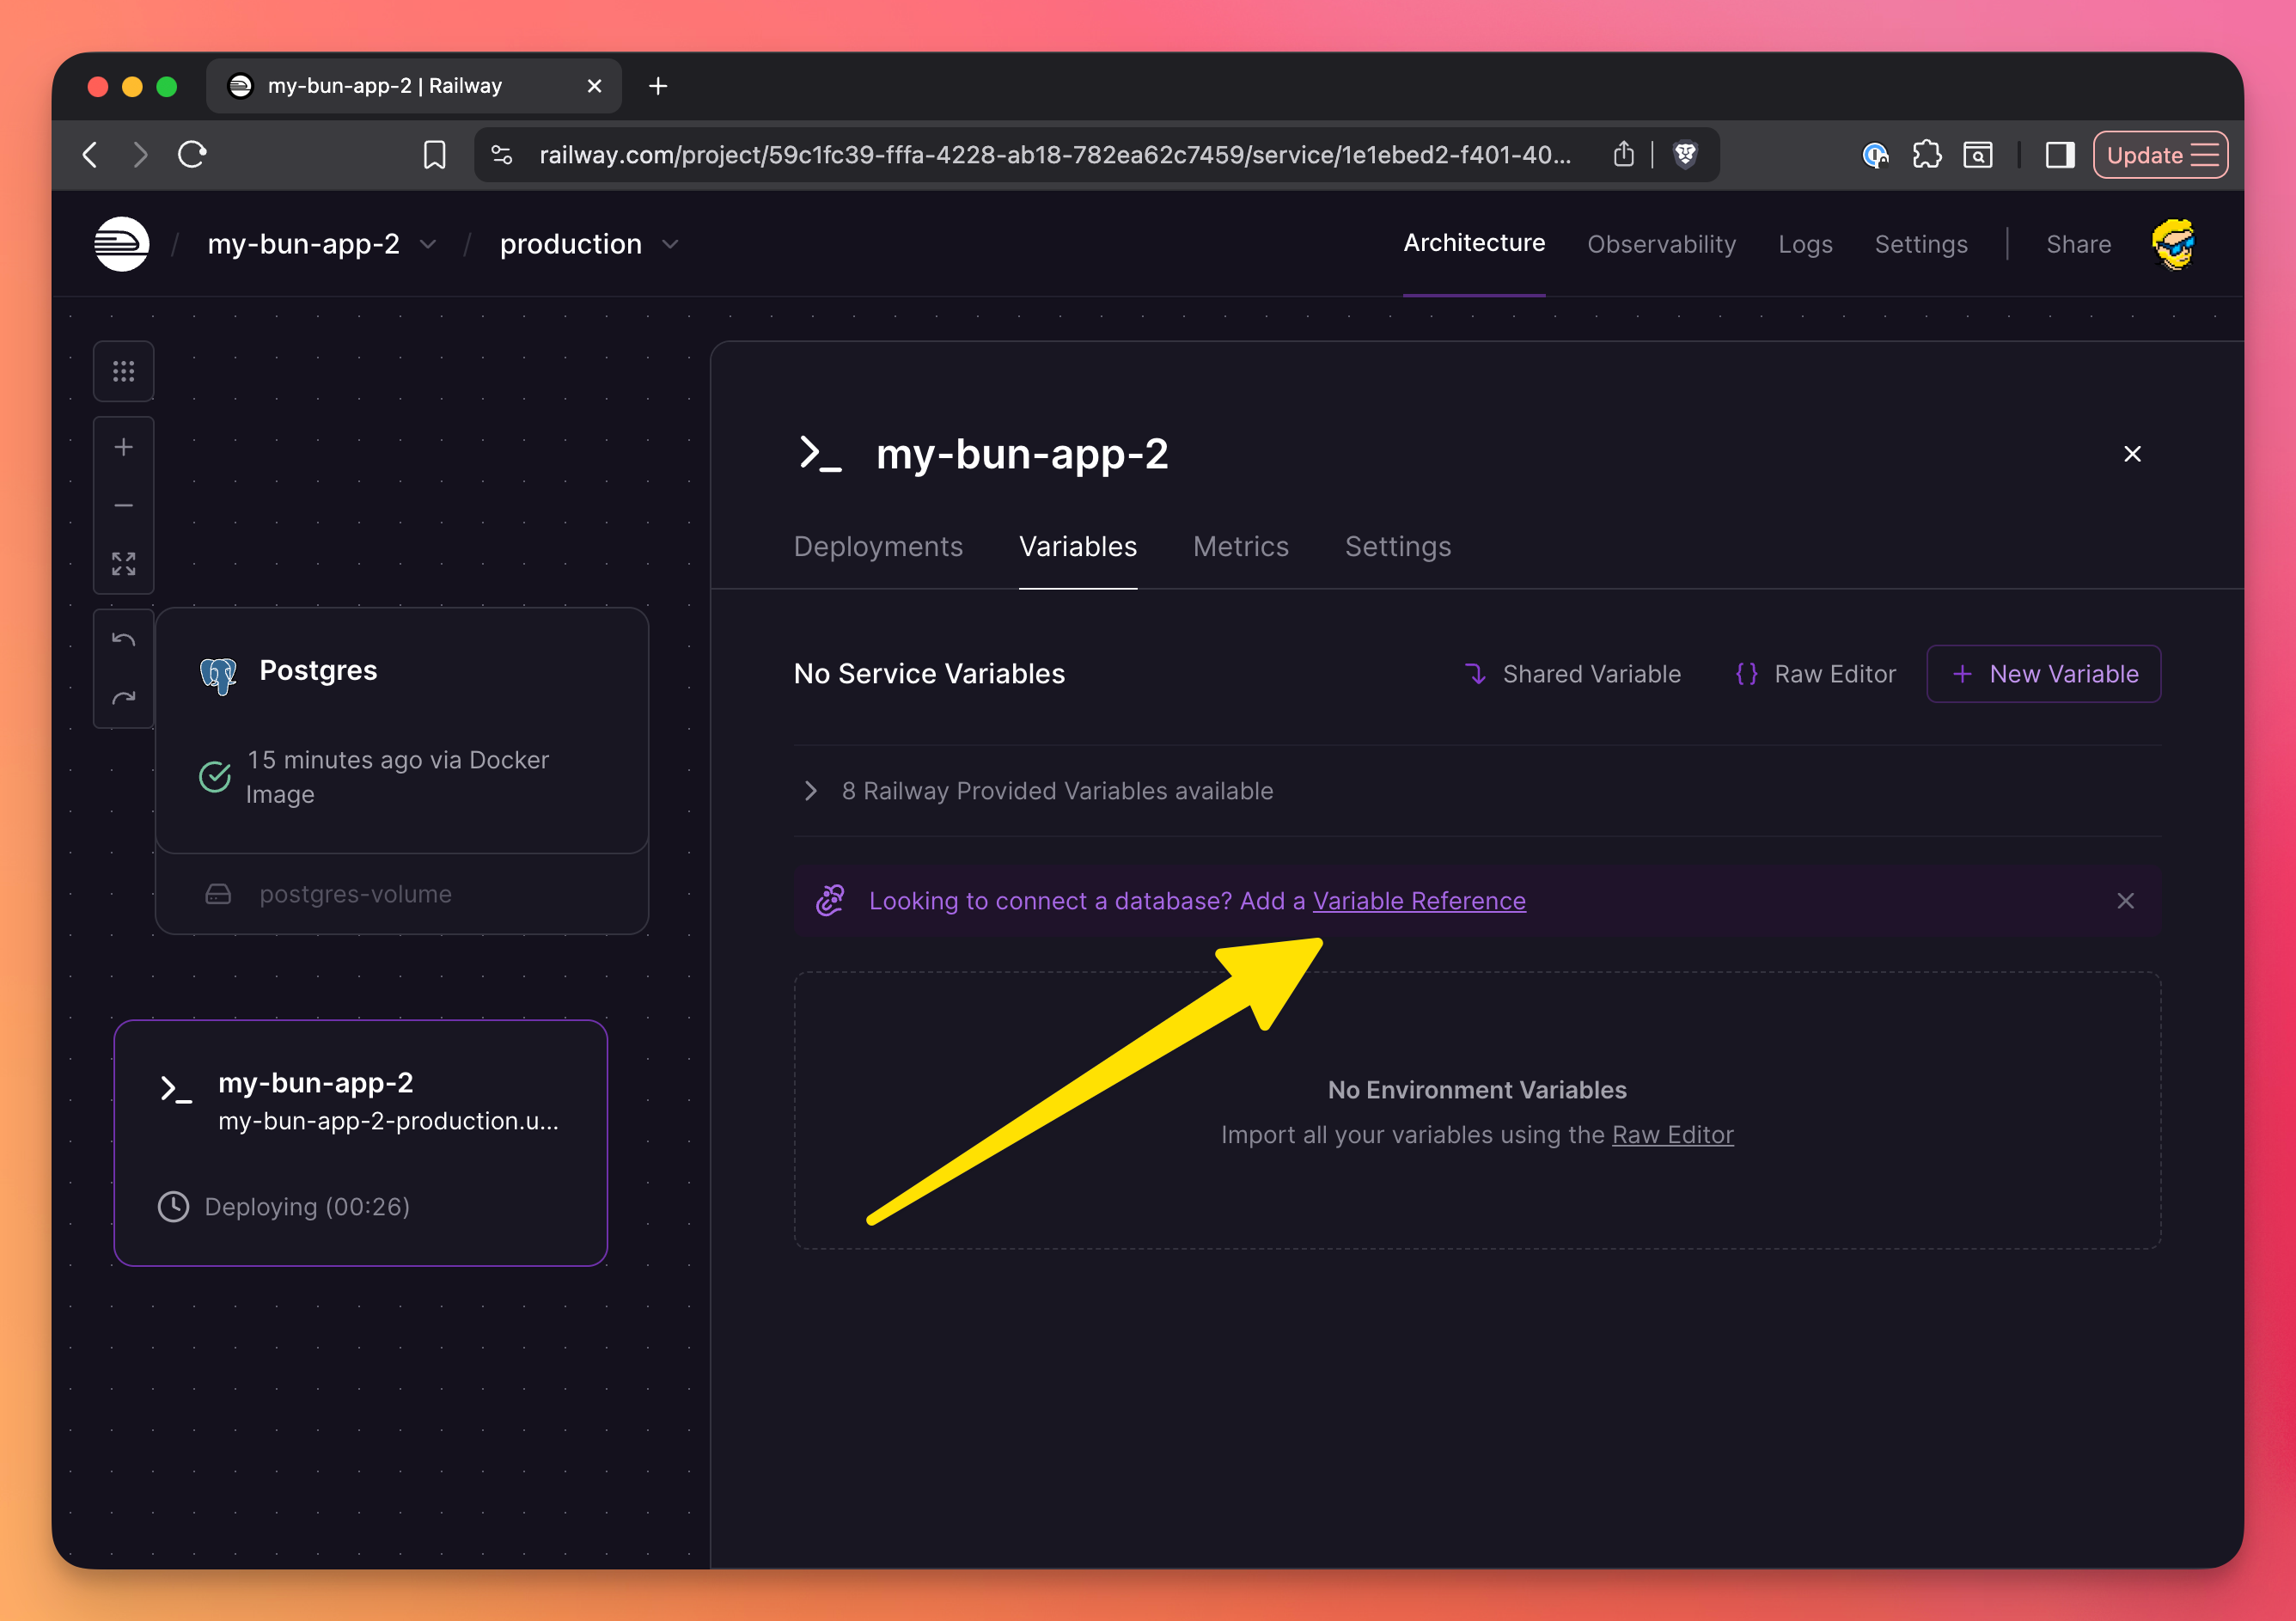Bookmark this page using bookmark icon
This screenshot has height=1621, width=2296.
(x=434, y=155)
